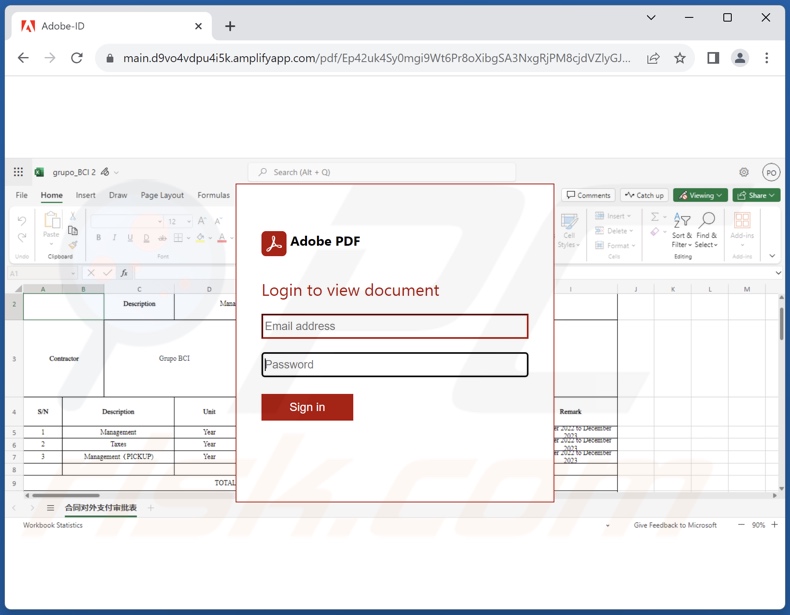Click the zoom in plus button
Screen dimensions: 790x615
click(774, 524)
